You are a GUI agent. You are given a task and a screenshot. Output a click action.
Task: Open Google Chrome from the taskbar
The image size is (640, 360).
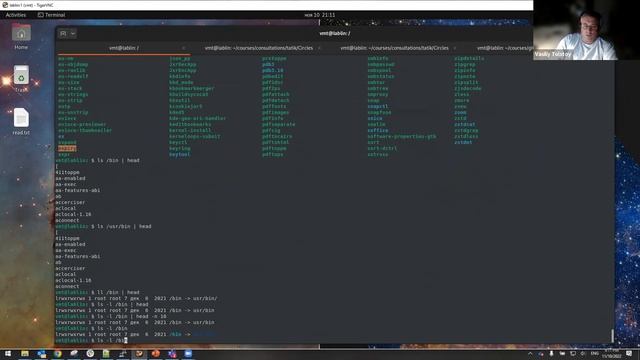click(x=58, y=353)
